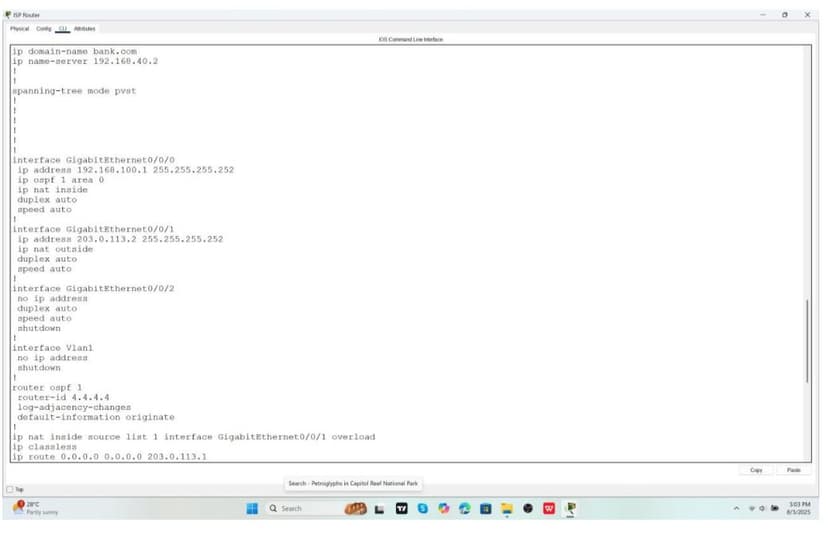Toggle the Top checkbox
This screenshot has height=534, width=828.
coord(10,490)
